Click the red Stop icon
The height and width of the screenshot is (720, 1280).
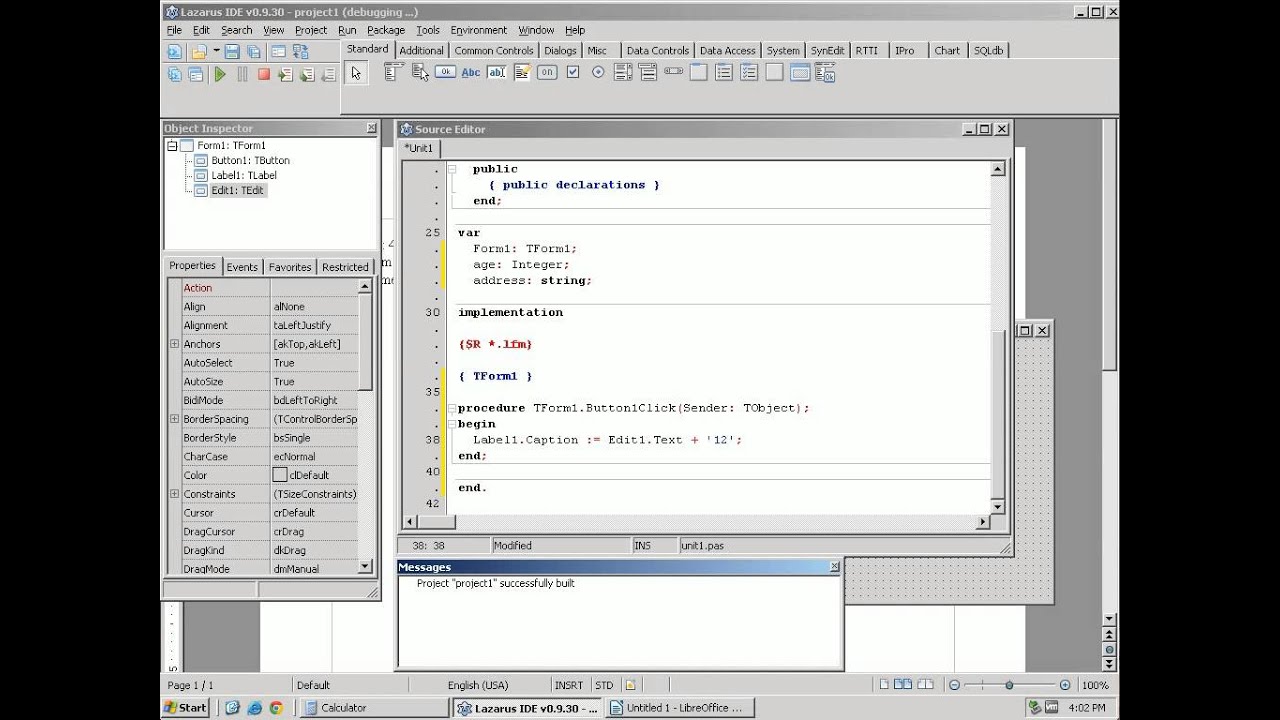pos(264,74)
